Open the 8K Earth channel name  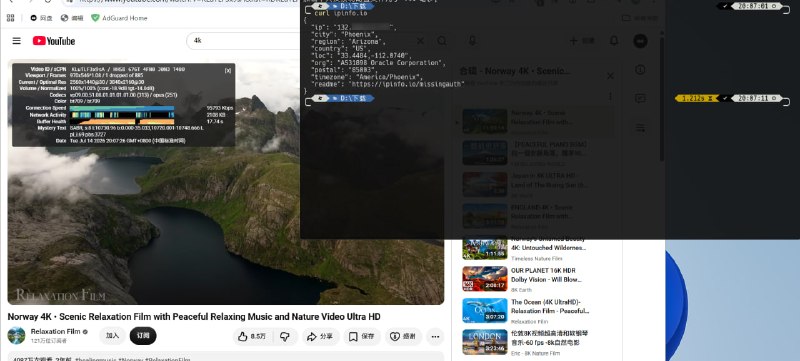[521, 290]
